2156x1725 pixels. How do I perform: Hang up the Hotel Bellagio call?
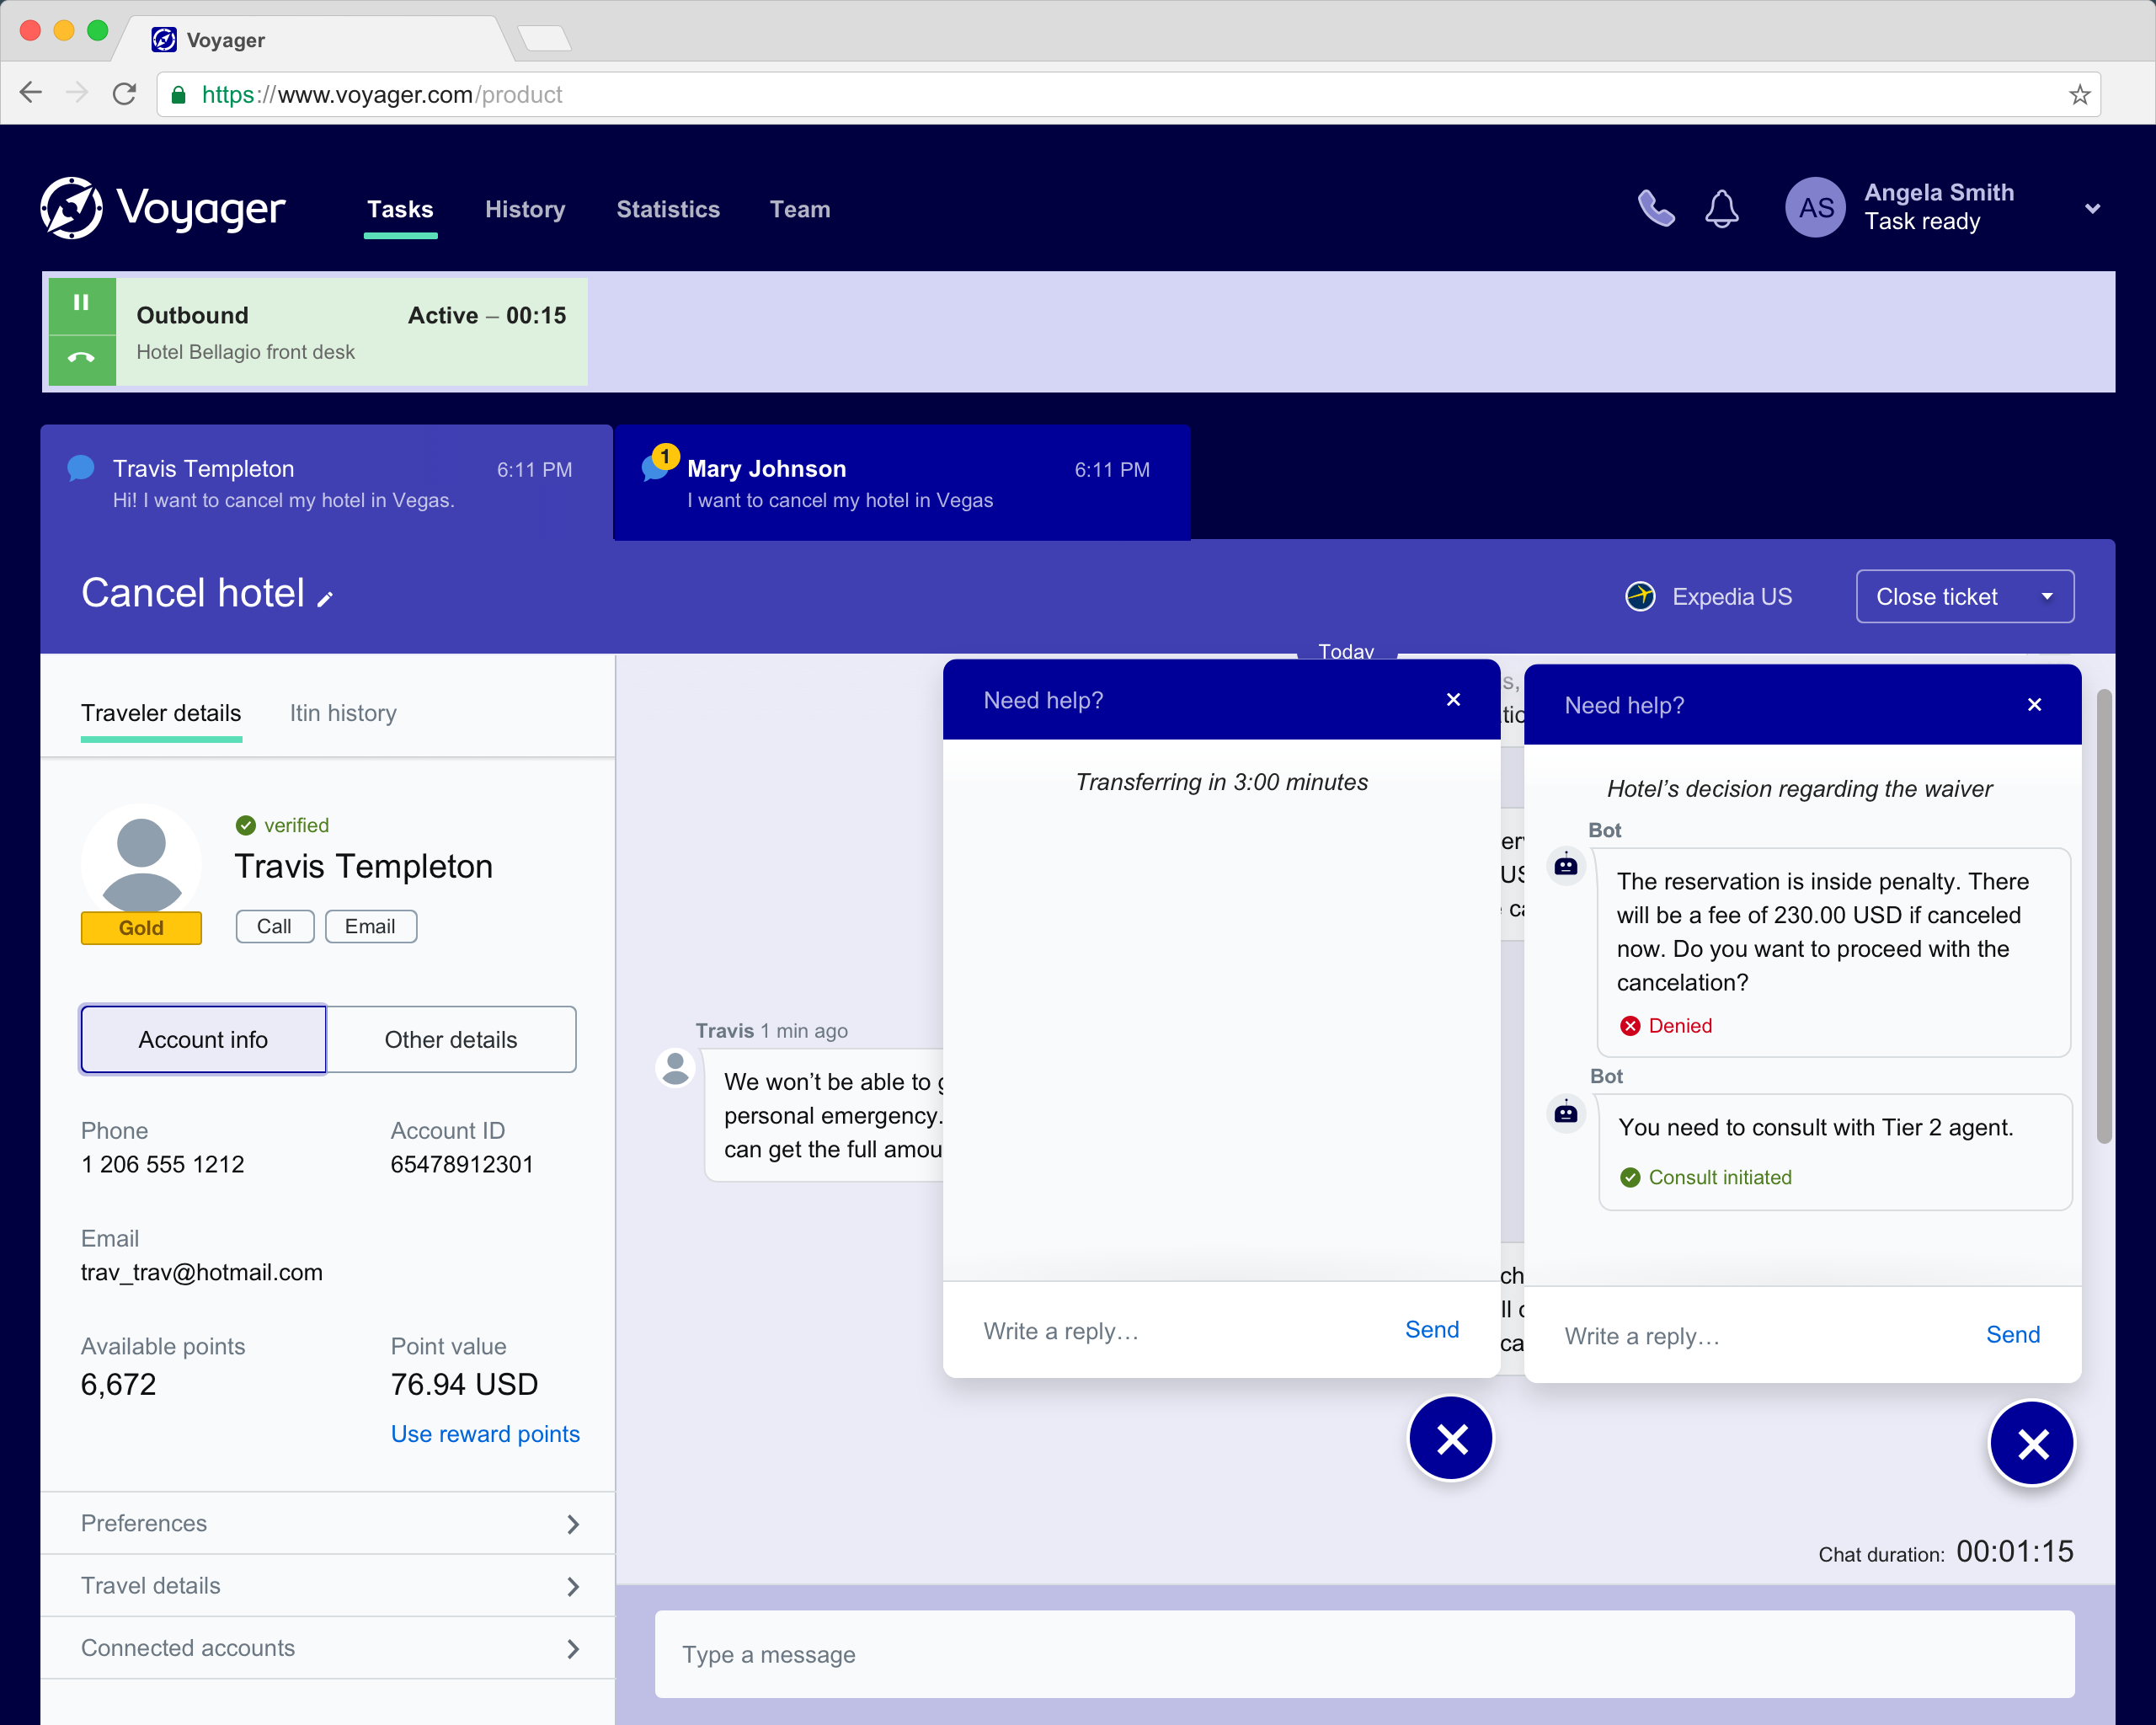81,357
